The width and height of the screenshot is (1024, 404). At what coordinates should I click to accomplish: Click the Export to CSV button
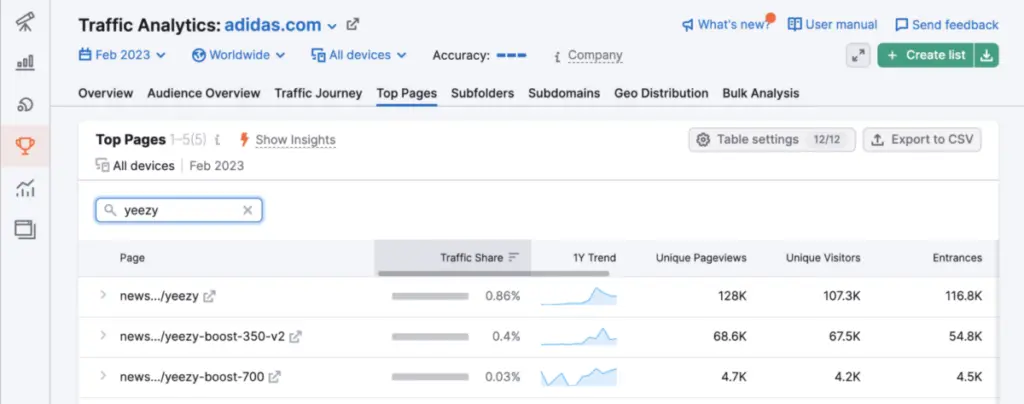coord(922,140)
